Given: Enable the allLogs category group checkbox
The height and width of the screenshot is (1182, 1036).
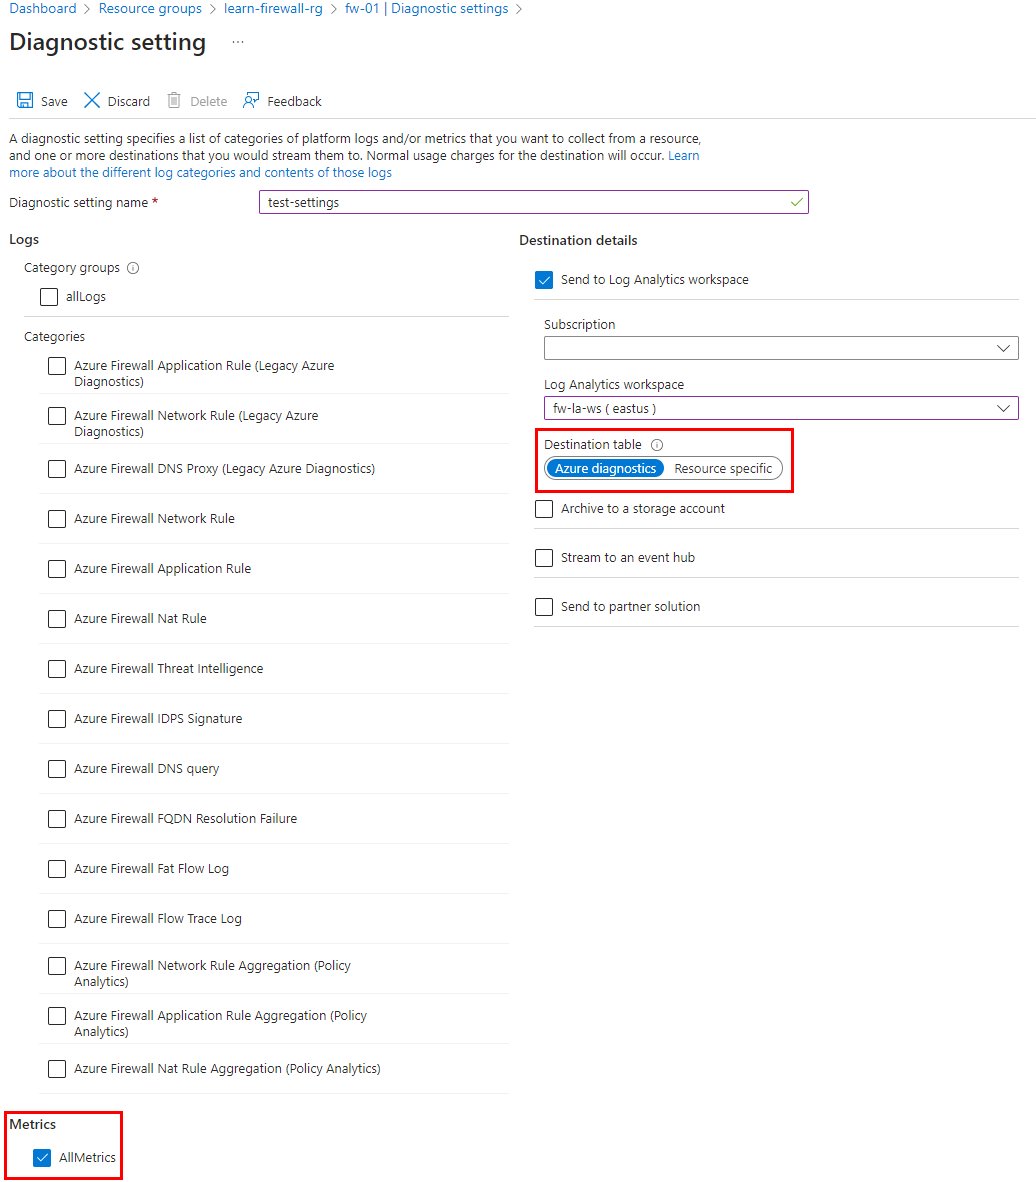Looking at the screenshot, I should click(x=49, y=296).
